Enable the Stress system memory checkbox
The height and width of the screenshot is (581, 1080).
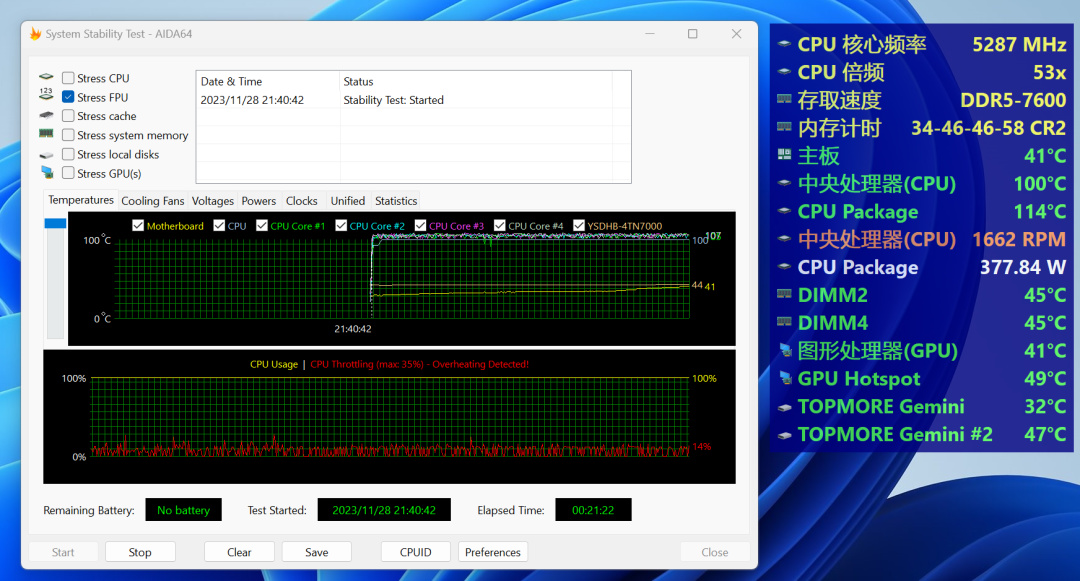68,135
